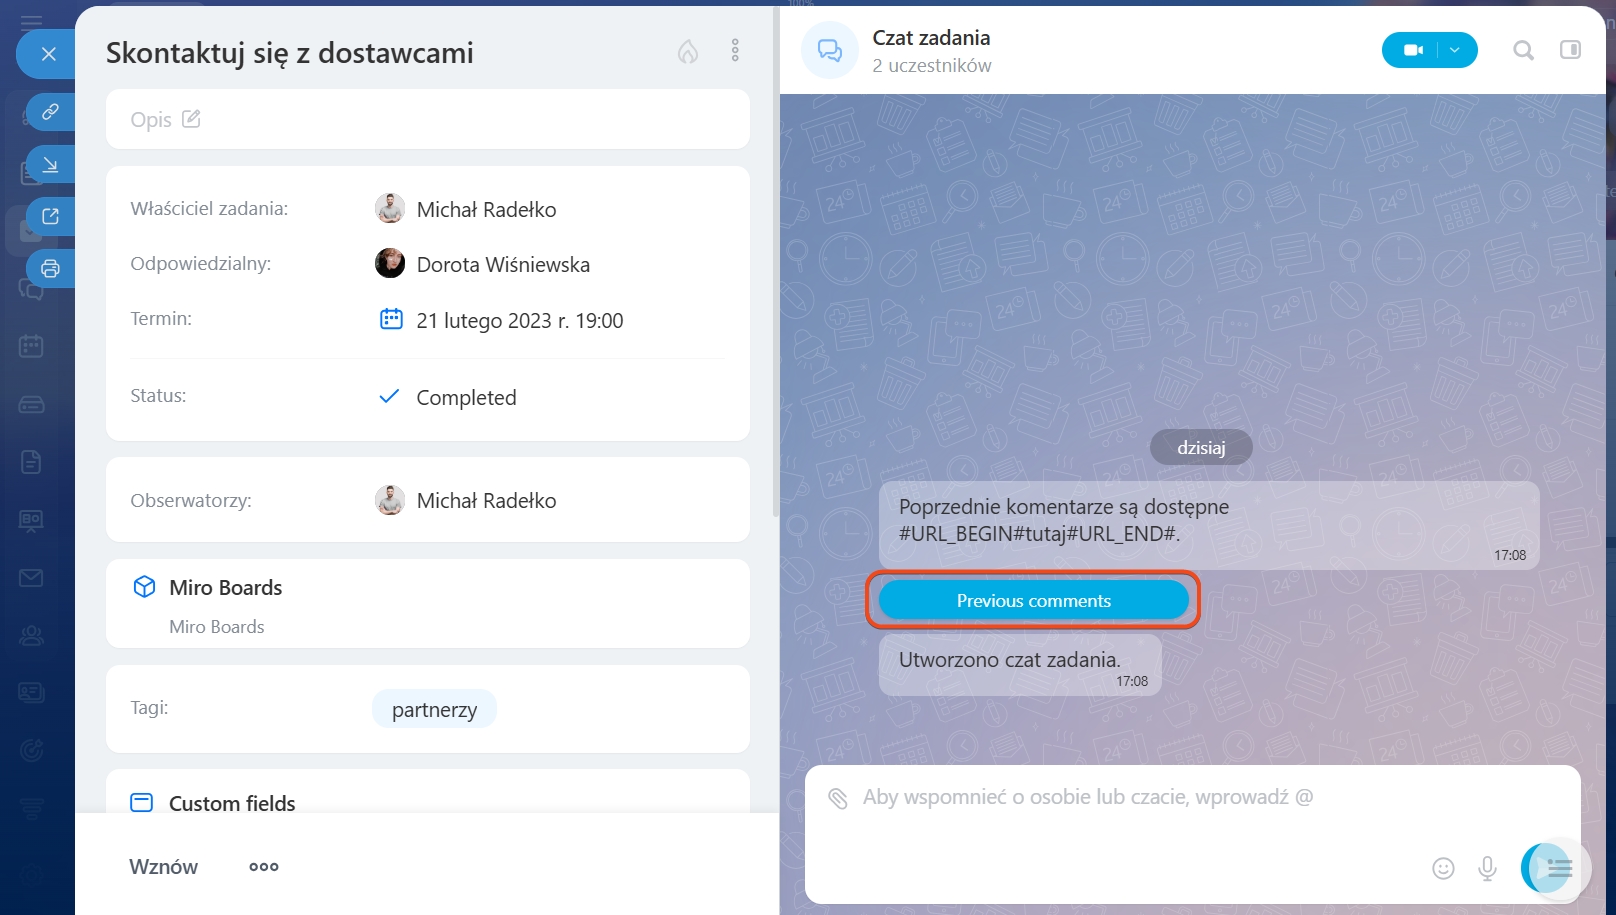
Task: Open the task's three-dot options menu
Action: click(735, 51)
